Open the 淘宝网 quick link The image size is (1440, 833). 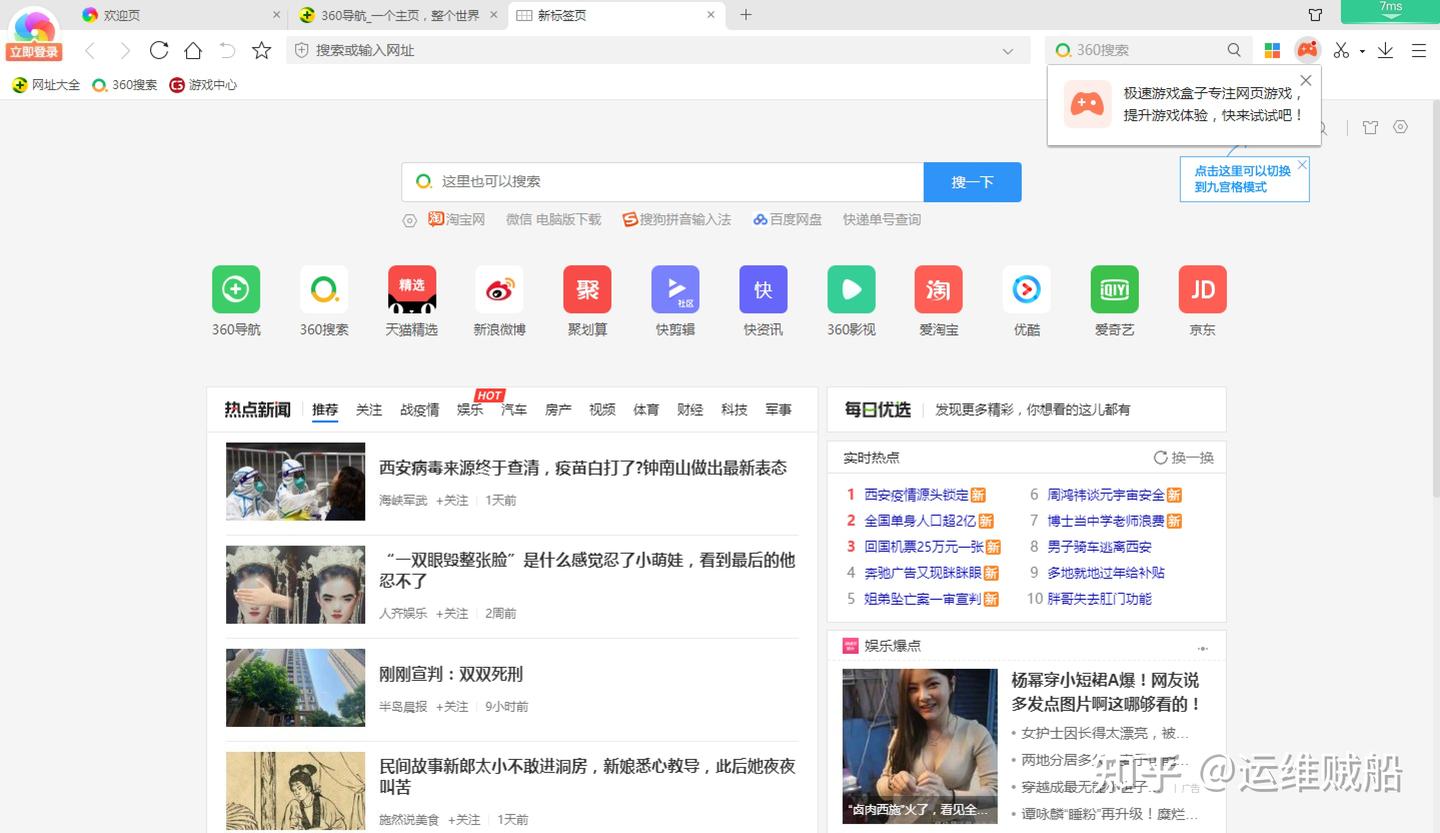[x=457, y=220]
